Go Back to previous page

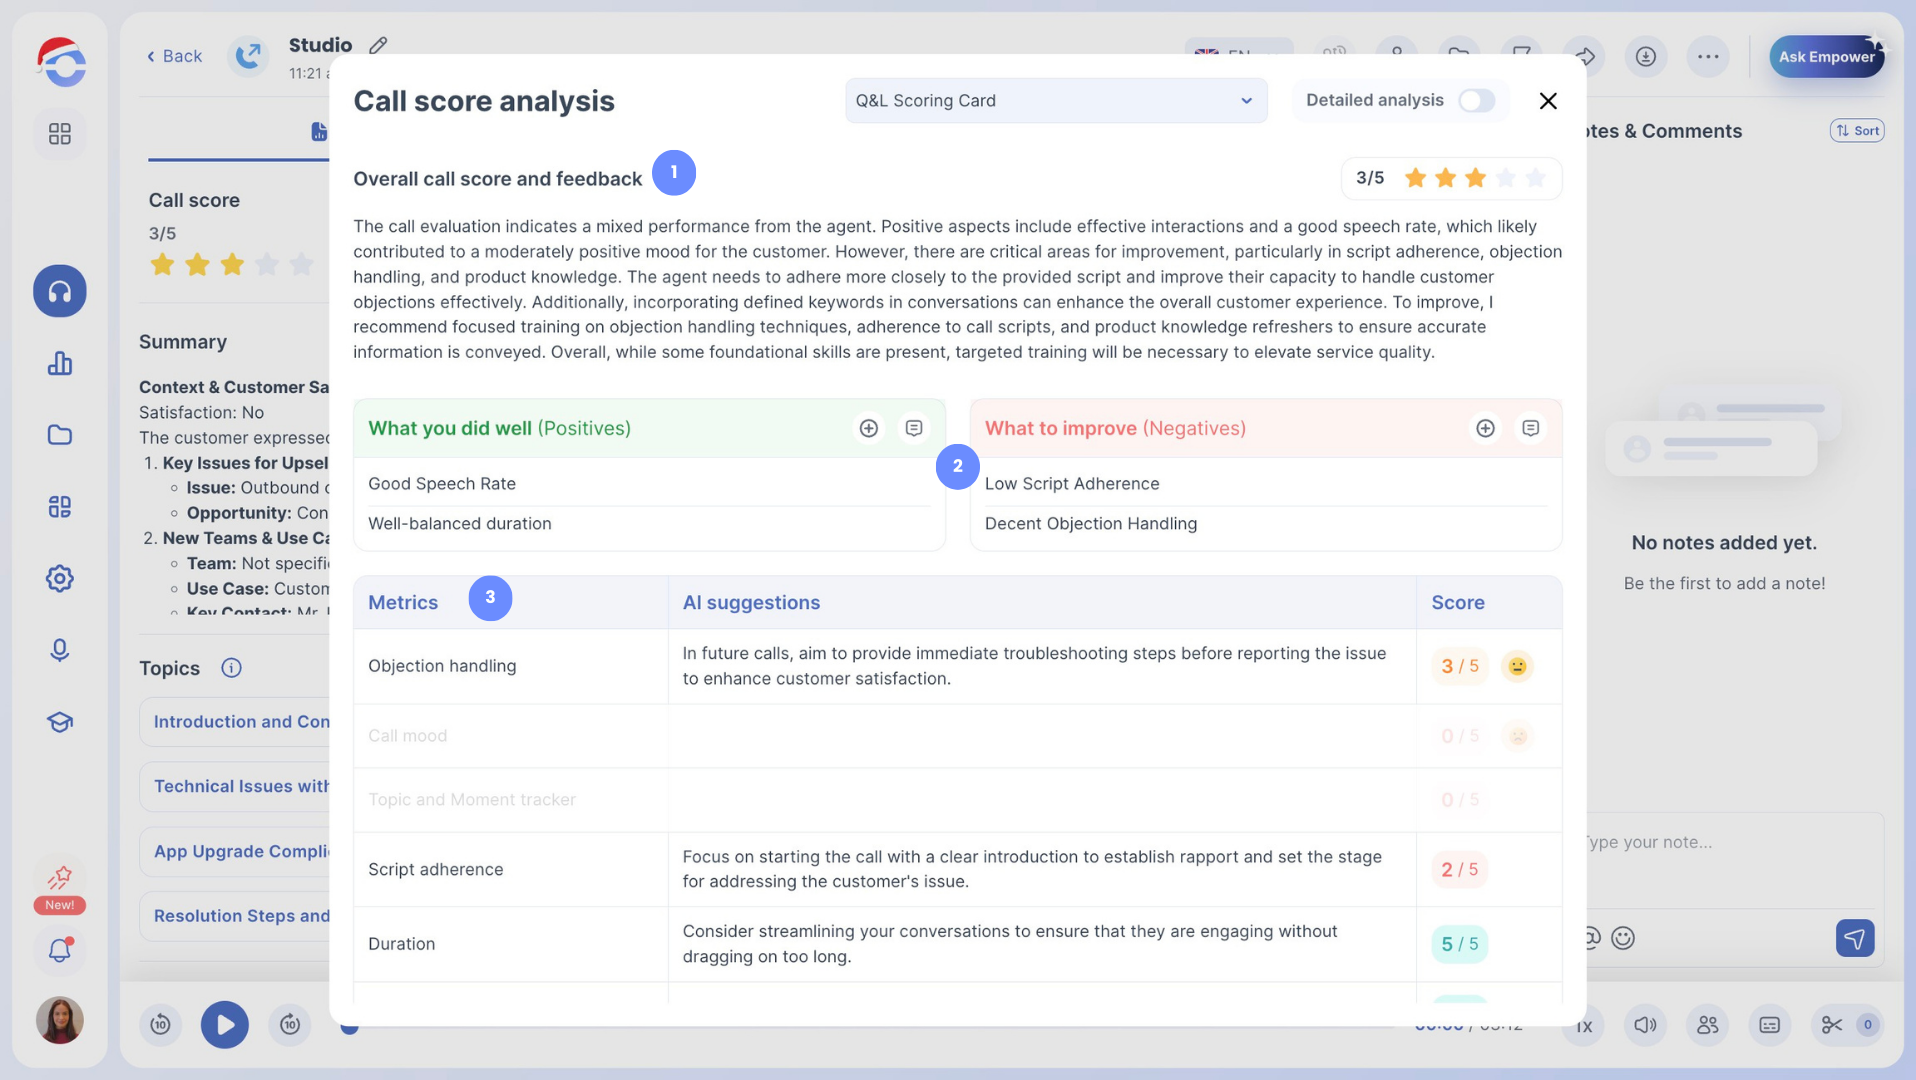pyautogui.click(x=174, y=56)
